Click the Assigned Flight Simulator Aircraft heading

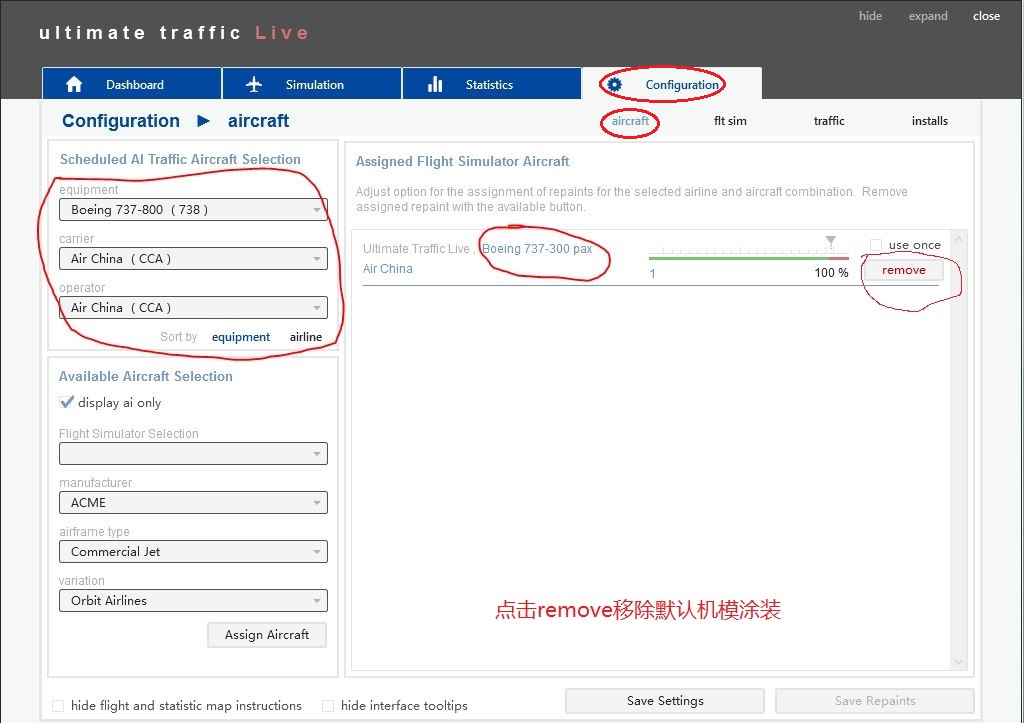tap(462, 161)
